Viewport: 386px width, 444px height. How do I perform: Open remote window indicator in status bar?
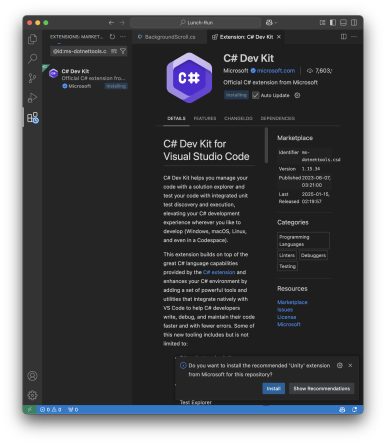coord(29,410)
